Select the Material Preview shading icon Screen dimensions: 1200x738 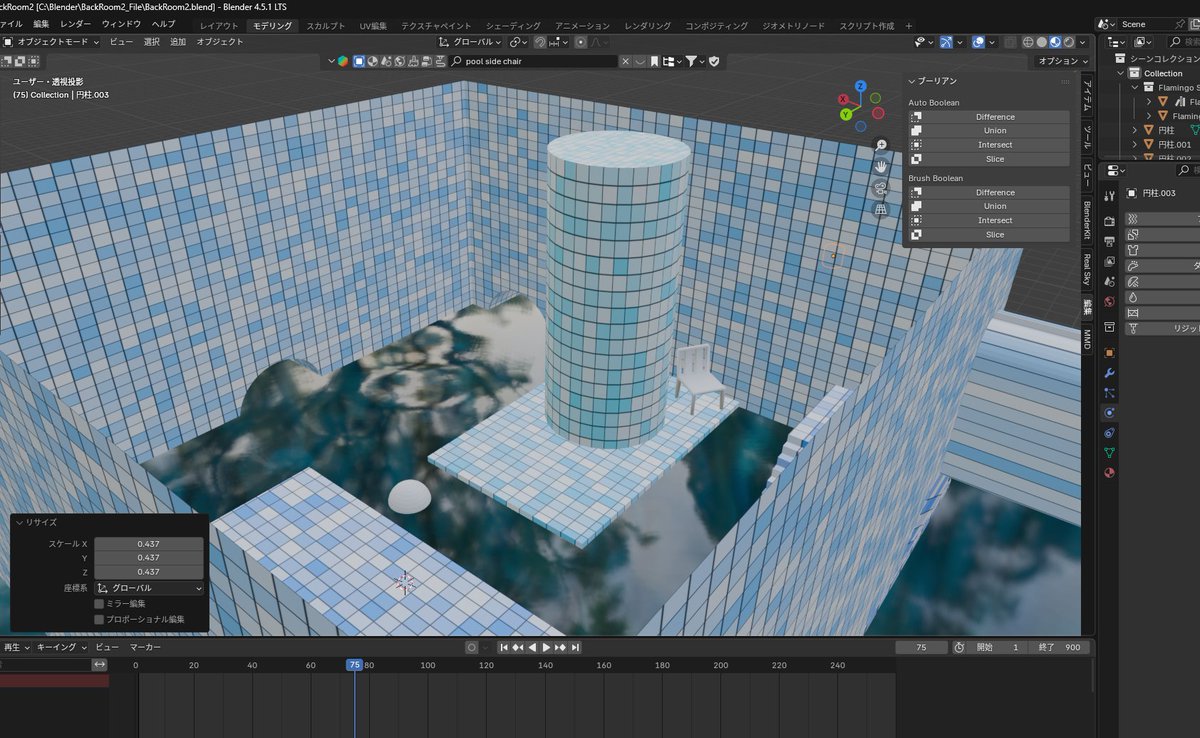point(1055,42)
